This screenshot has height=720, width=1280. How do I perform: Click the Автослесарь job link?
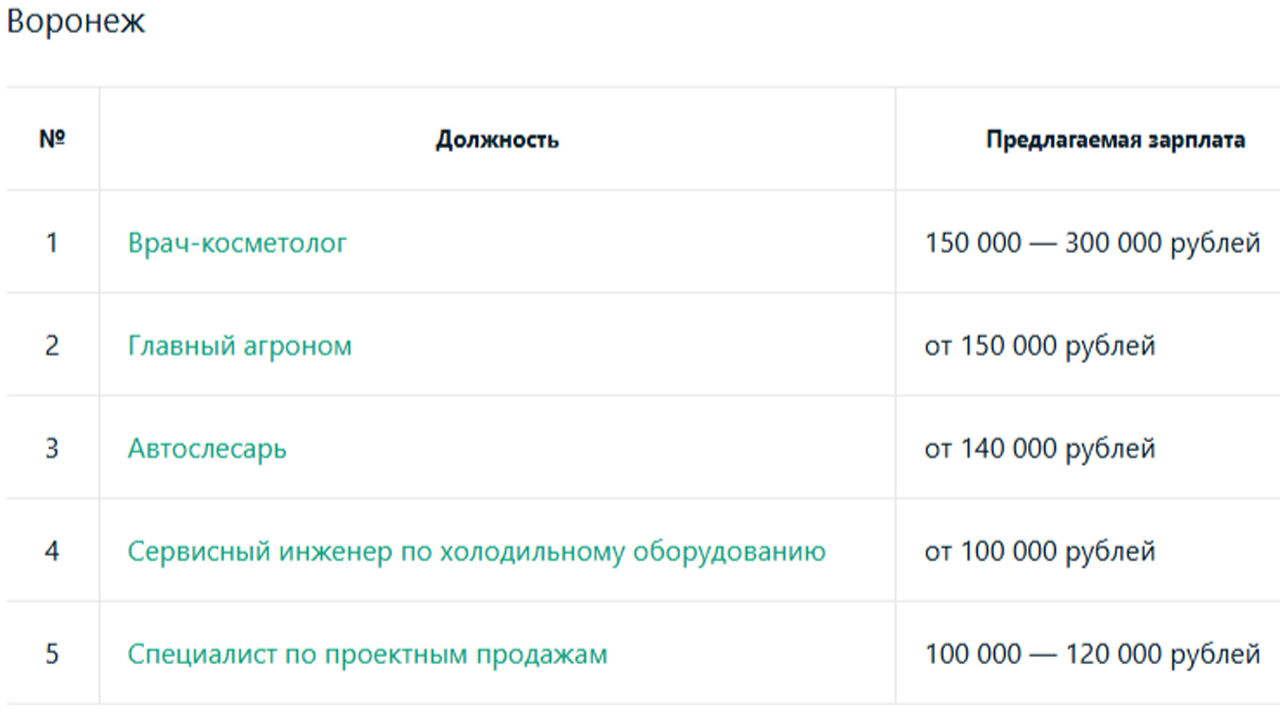click(x=207, y=449)
